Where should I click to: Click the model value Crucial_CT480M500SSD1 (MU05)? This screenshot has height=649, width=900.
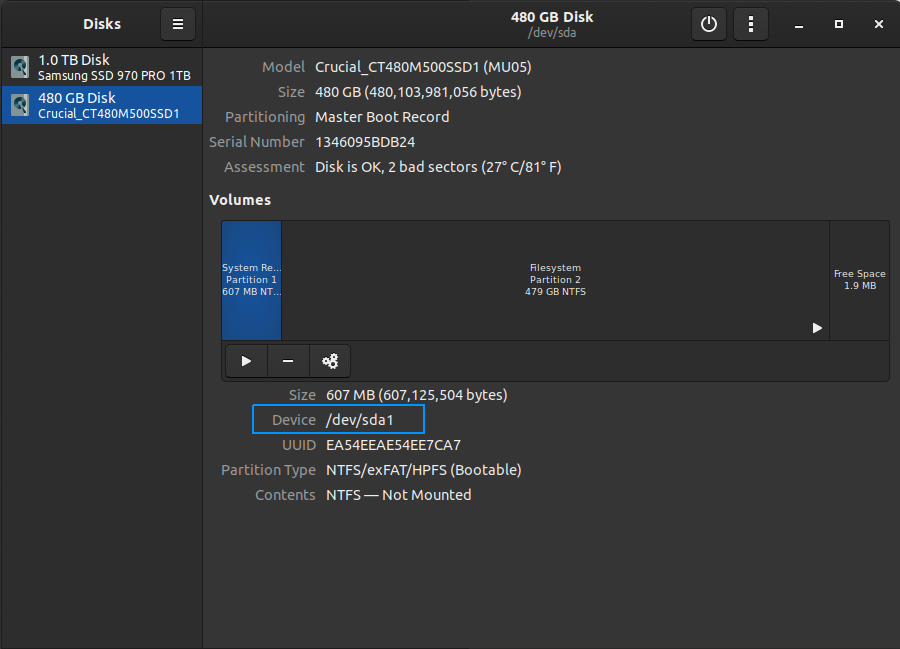click(x=423, y=67)
